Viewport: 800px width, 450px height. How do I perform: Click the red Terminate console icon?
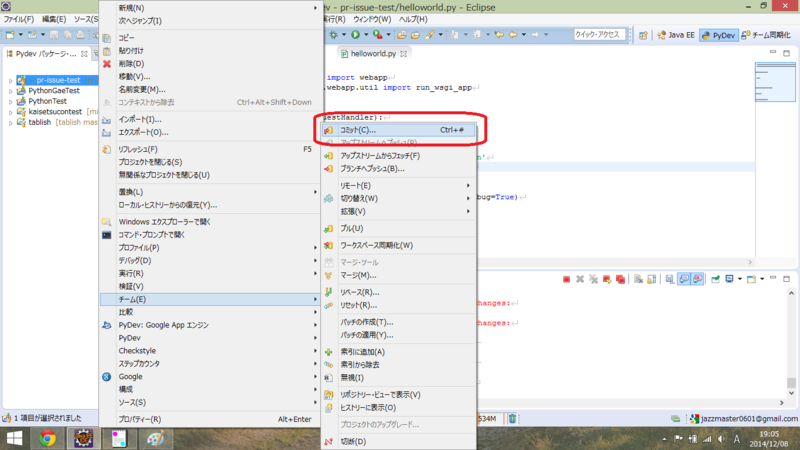[x=566, y=279]
